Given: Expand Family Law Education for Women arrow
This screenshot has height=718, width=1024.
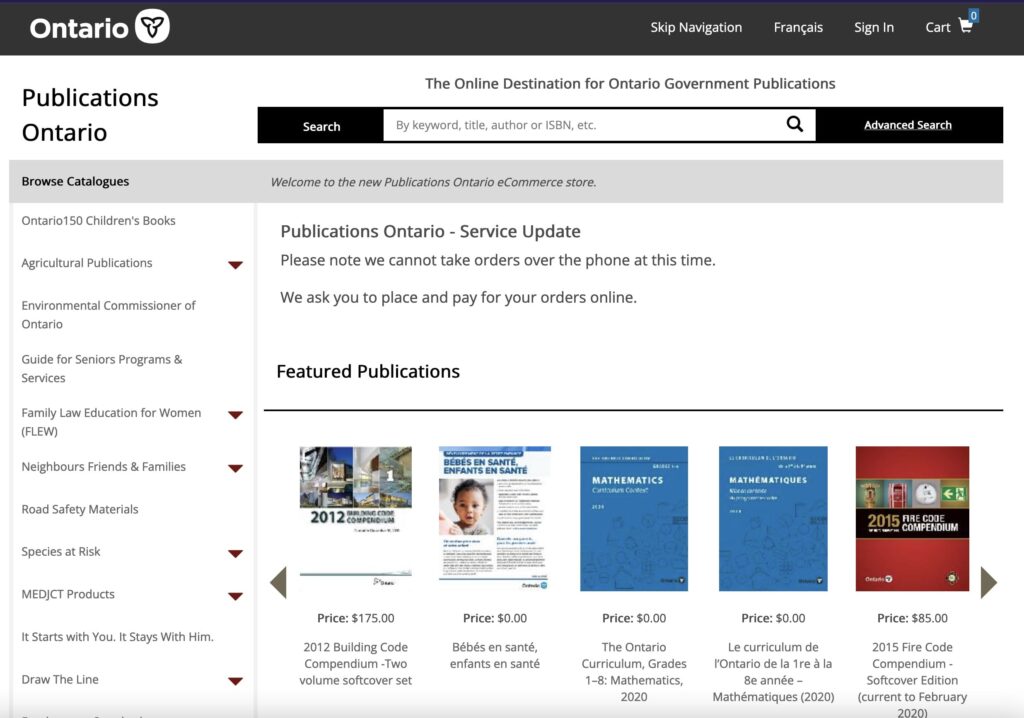Looking at the screenshot, I should pos(236,415).
